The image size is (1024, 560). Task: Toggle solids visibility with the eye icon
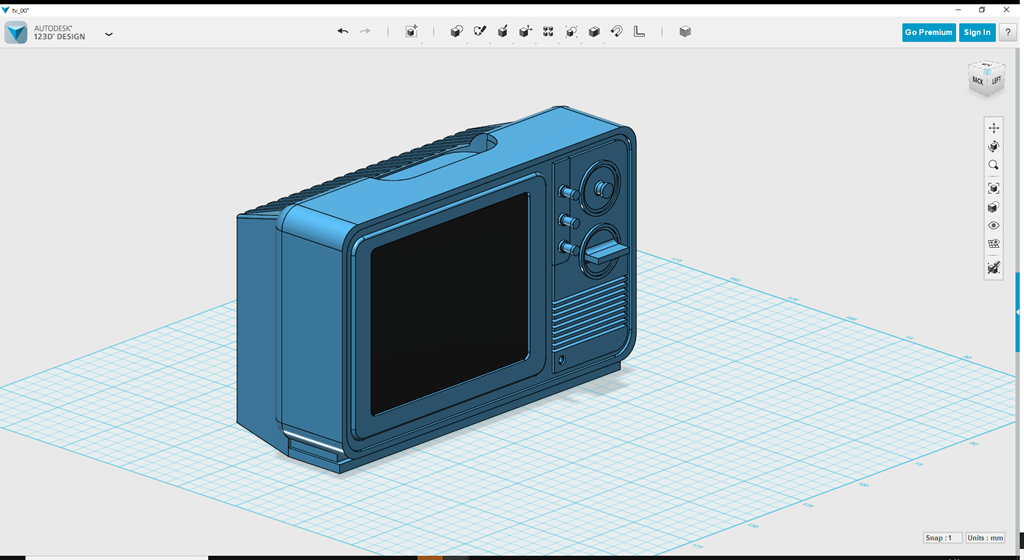coord(993,226)
